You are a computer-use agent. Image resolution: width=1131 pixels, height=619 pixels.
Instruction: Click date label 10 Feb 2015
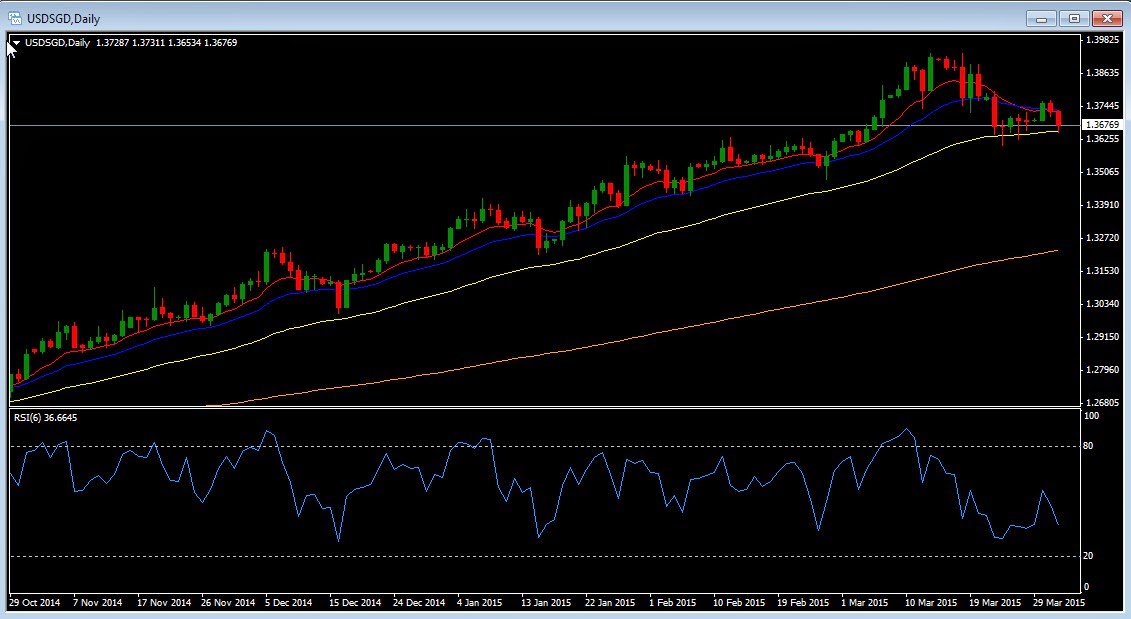tap(739, 602)
